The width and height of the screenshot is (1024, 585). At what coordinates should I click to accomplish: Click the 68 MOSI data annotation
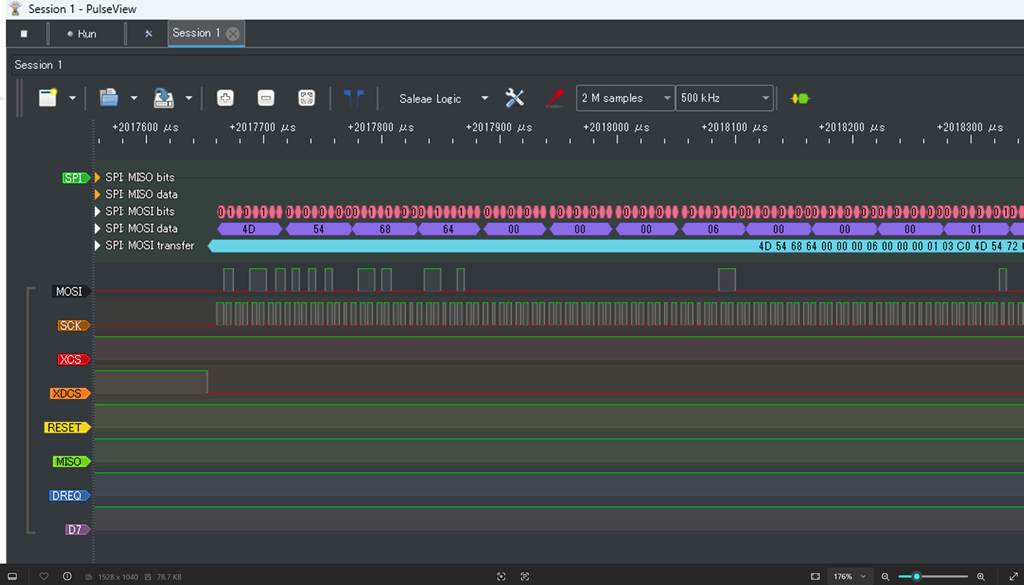tap(385, 229)
